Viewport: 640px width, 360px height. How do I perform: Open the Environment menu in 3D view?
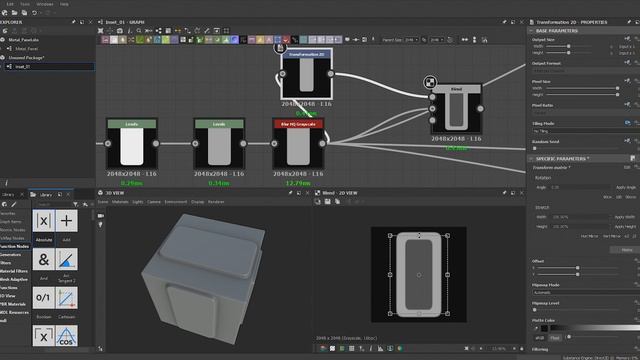176,202
